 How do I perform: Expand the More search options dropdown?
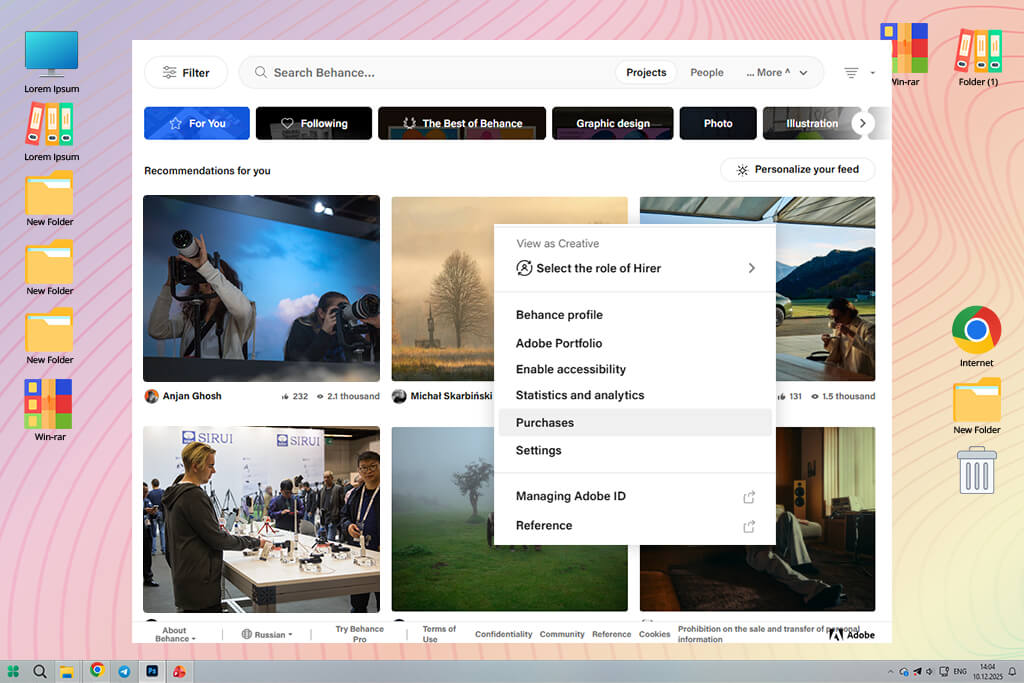coord(776,72)
